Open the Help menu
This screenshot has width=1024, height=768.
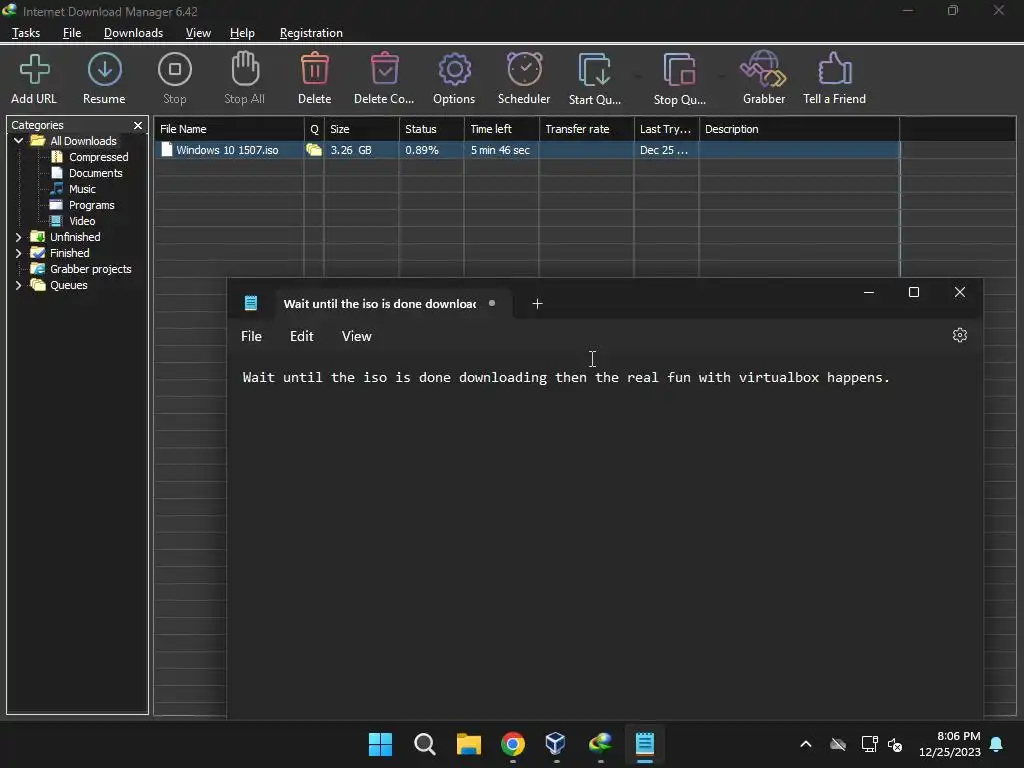click(x=242, y=33)
